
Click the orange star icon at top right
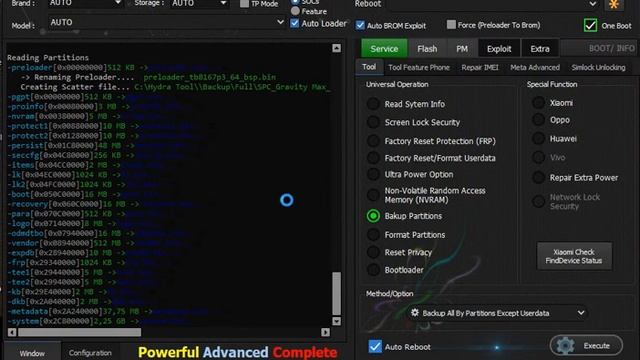click(x=613, y=4)
